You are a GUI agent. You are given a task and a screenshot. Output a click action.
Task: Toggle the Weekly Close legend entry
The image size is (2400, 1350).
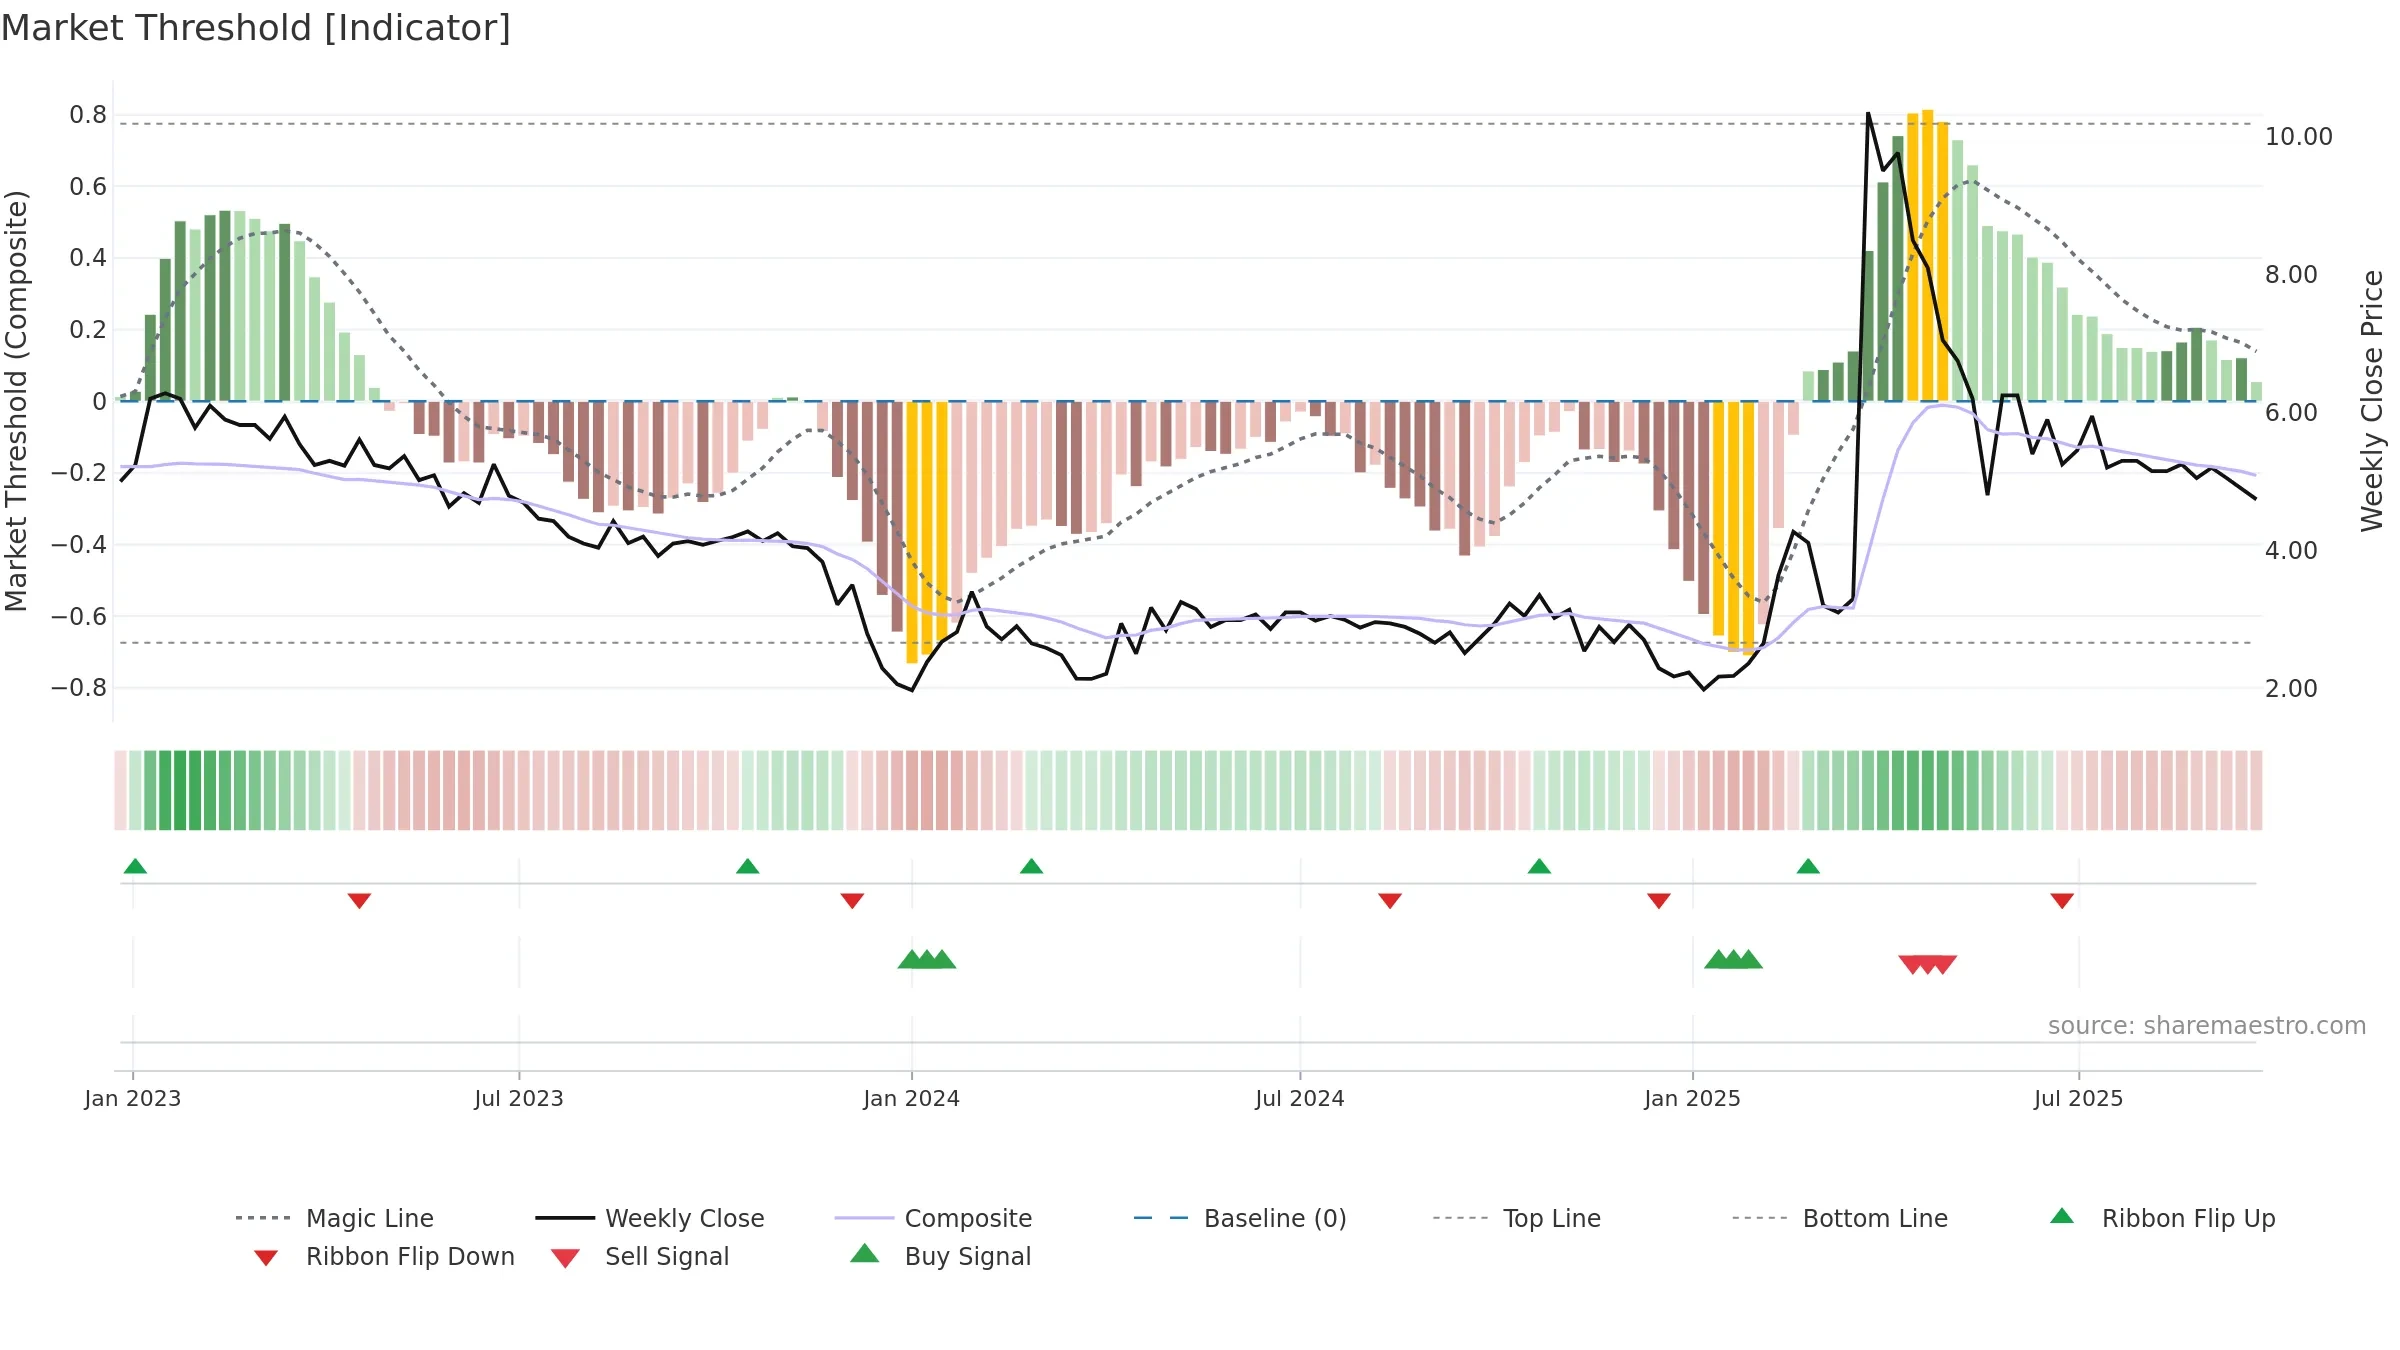tap(650, 1218)
